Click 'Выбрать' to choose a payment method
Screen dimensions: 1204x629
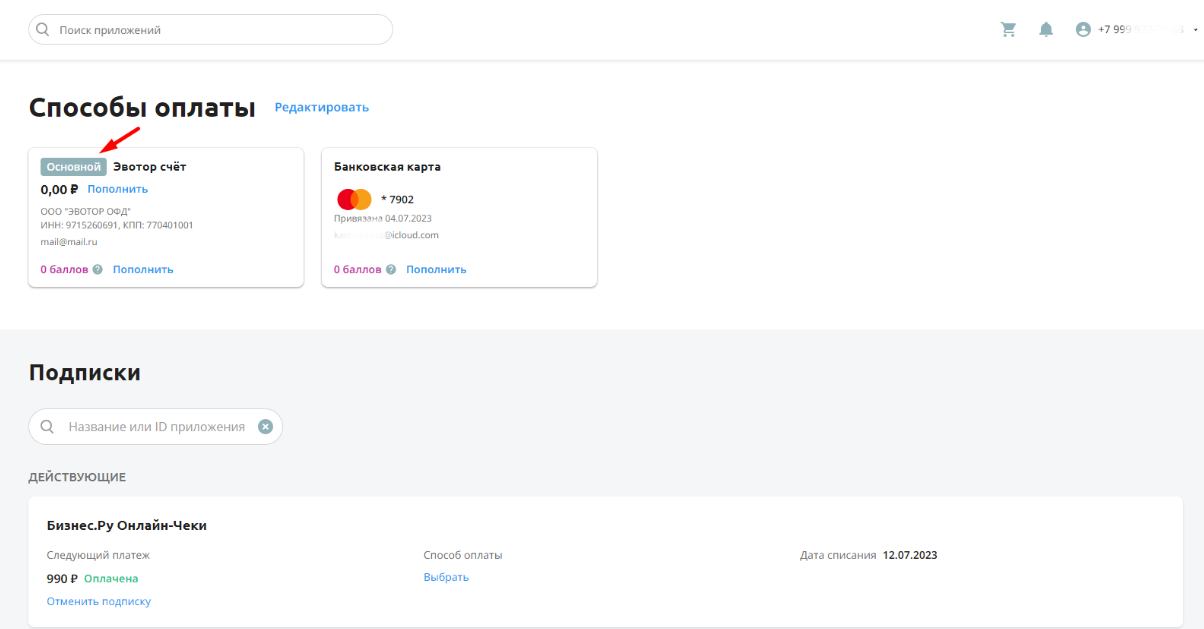click(446, 577)
